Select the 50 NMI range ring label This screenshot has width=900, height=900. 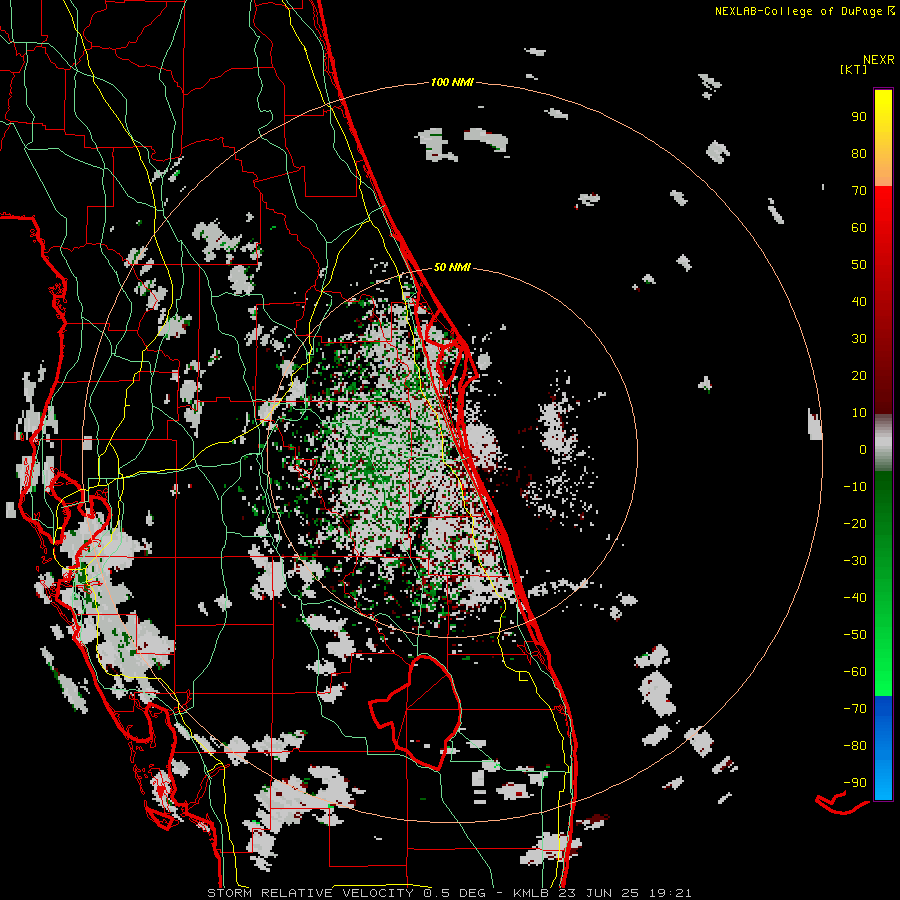(452, 267)
